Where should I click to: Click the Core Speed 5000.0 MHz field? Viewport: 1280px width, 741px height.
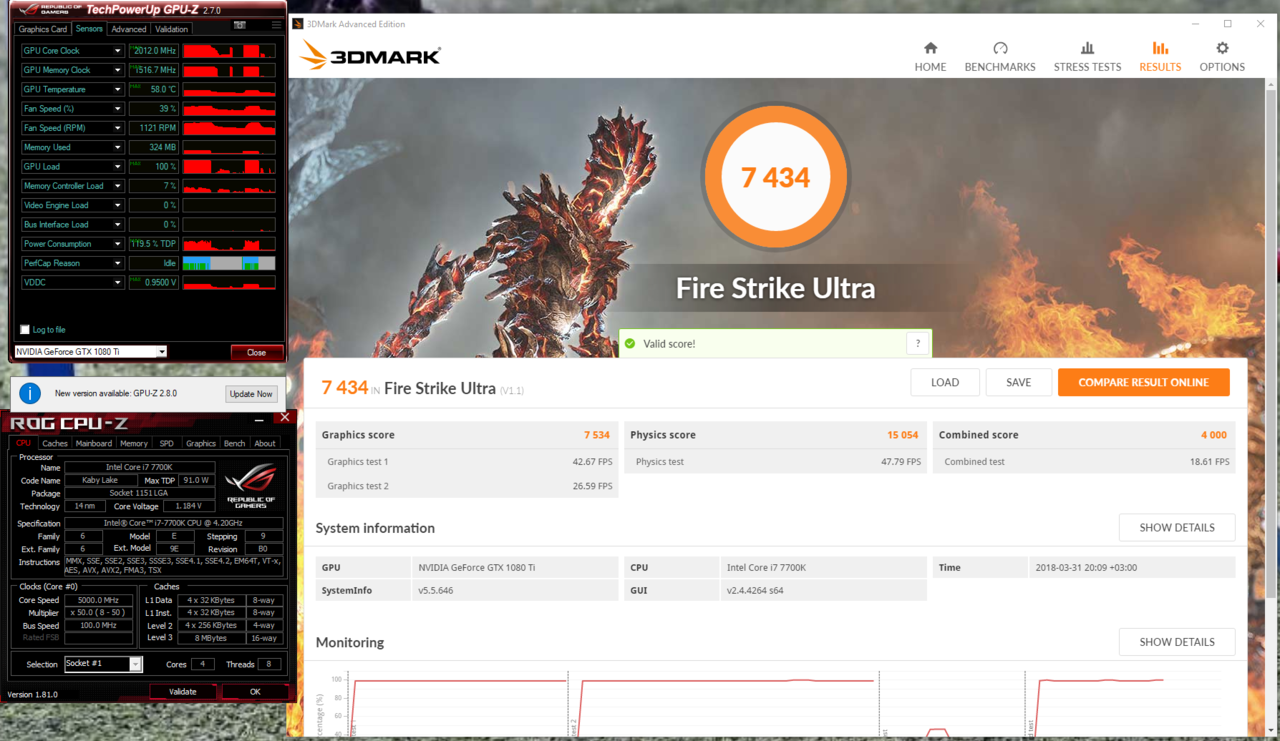coord(98,601)
